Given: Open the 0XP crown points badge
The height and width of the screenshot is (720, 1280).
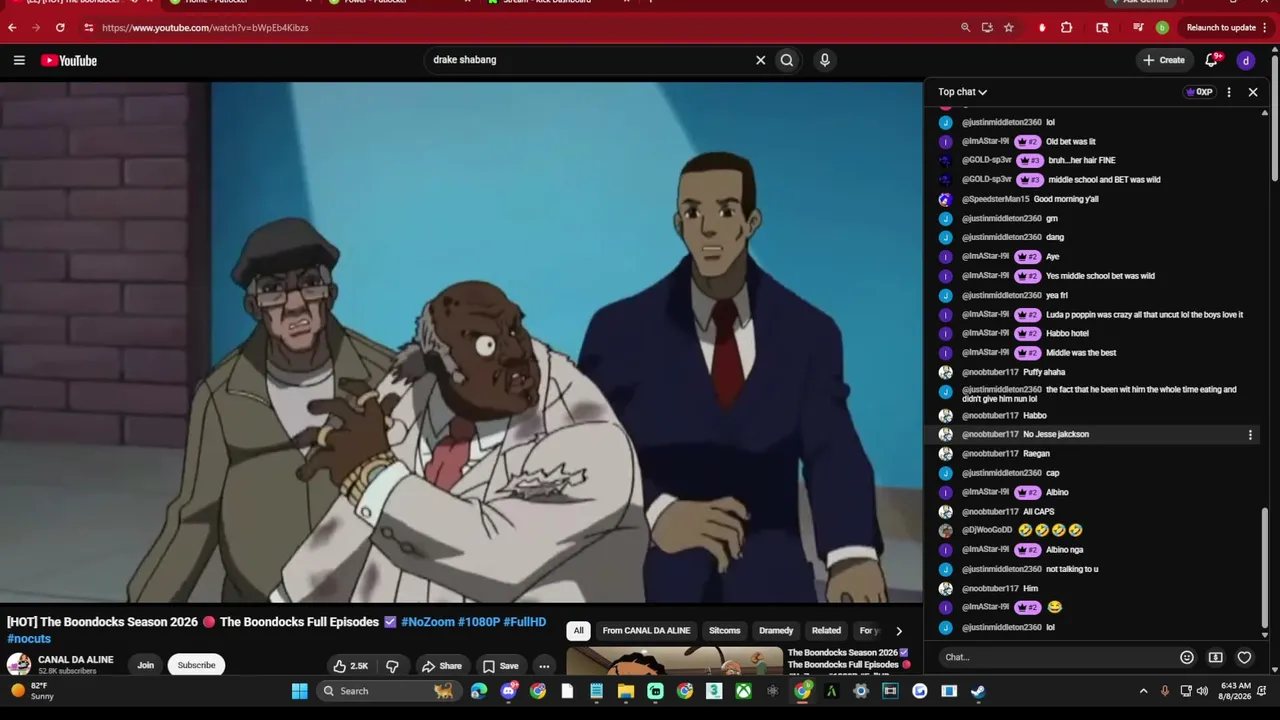Looking at the screenshot, I should 1198,92.
